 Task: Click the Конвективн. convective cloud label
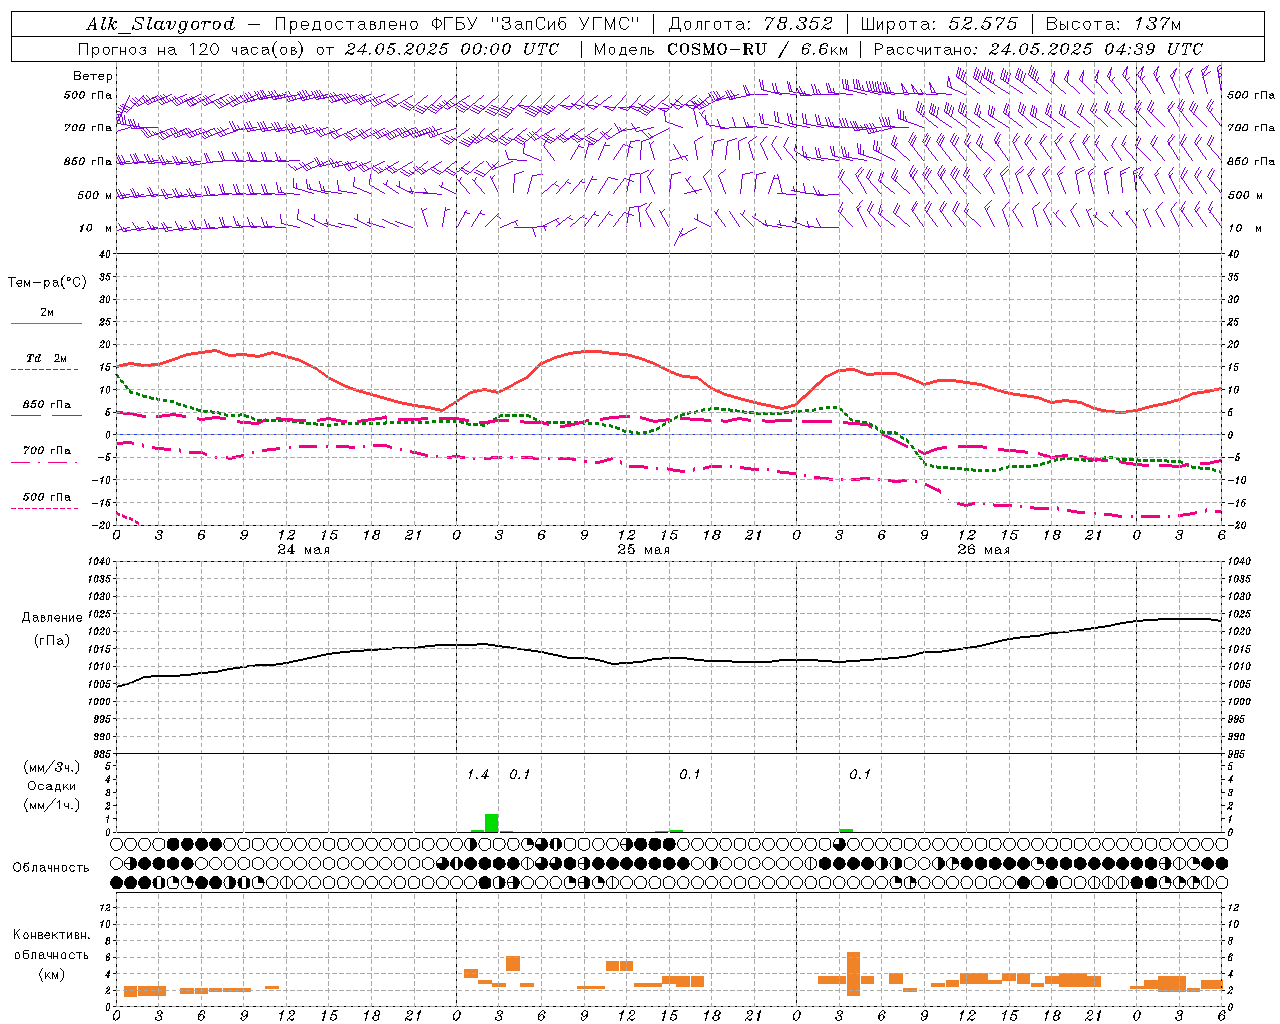(x=51, y=935)
